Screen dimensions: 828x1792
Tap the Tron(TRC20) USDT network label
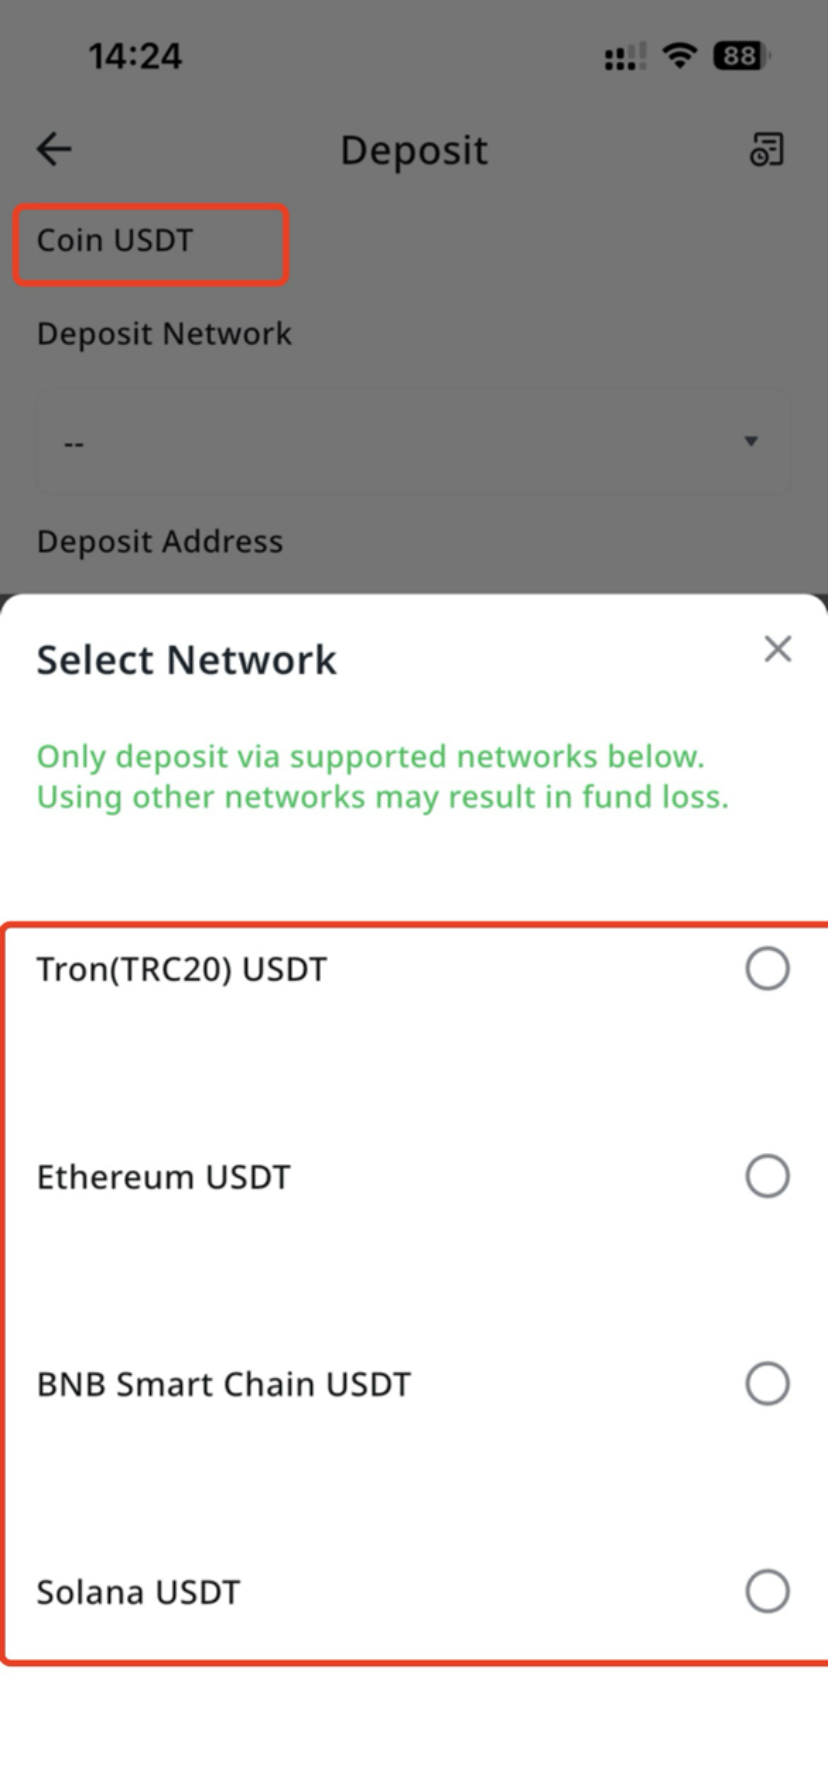pyautogui.click(x=182, y=970)
